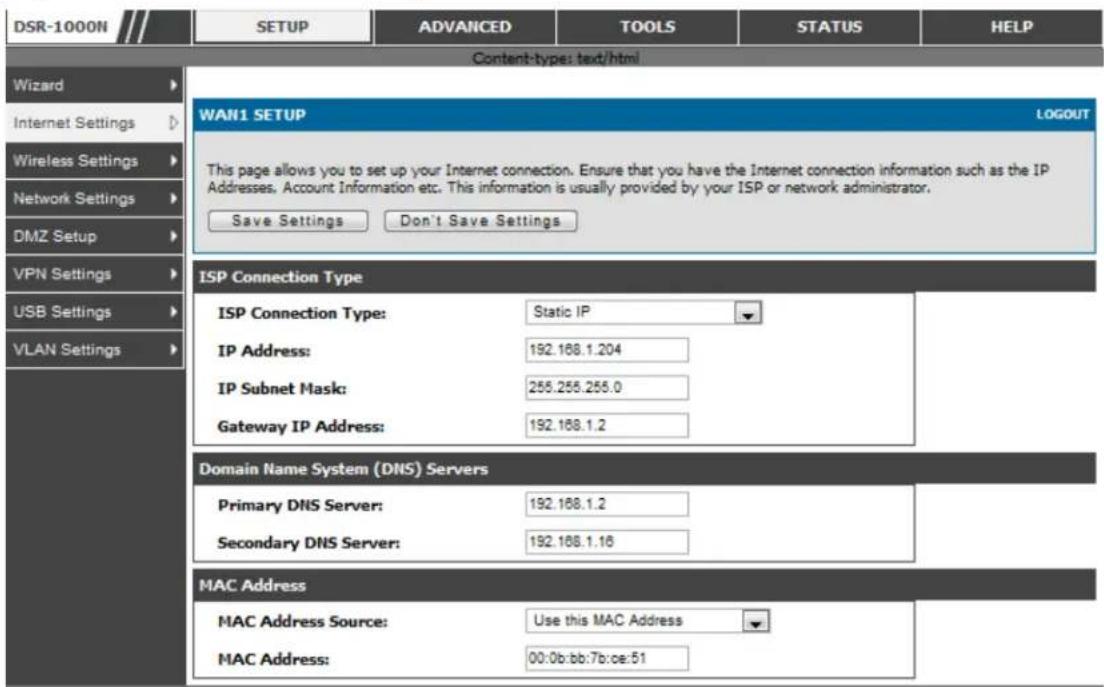Click the MAC Address section header
Viewport: 1104px width, 687px height.
(644, 585)
